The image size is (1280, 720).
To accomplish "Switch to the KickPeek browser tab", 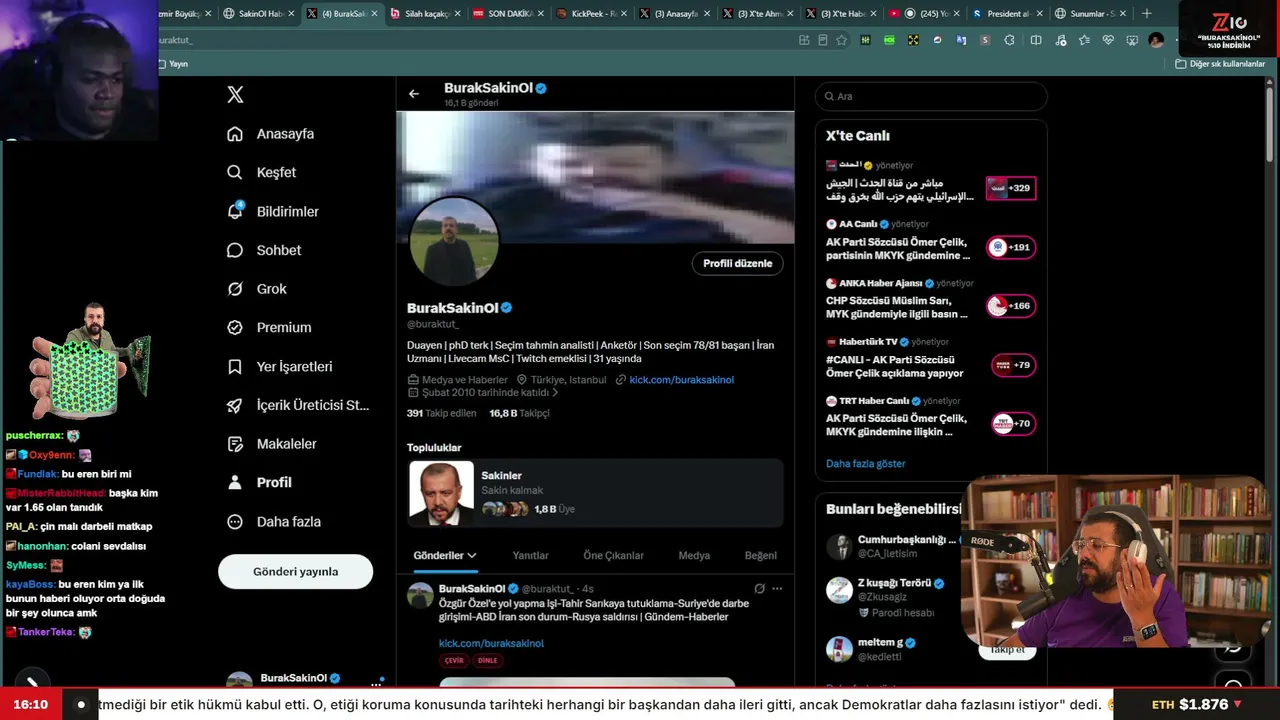I will pyautogui.click(x=593, y=14).
